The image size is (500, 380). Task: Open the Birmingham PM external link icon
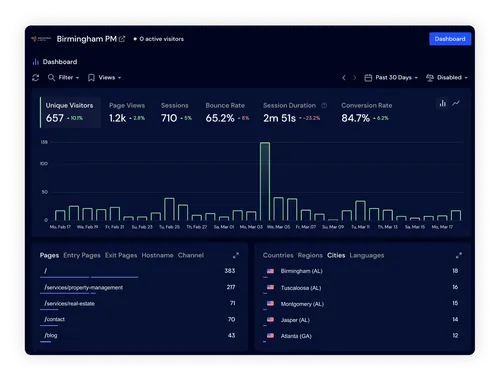pyautogui.click(x=122, y=39)
